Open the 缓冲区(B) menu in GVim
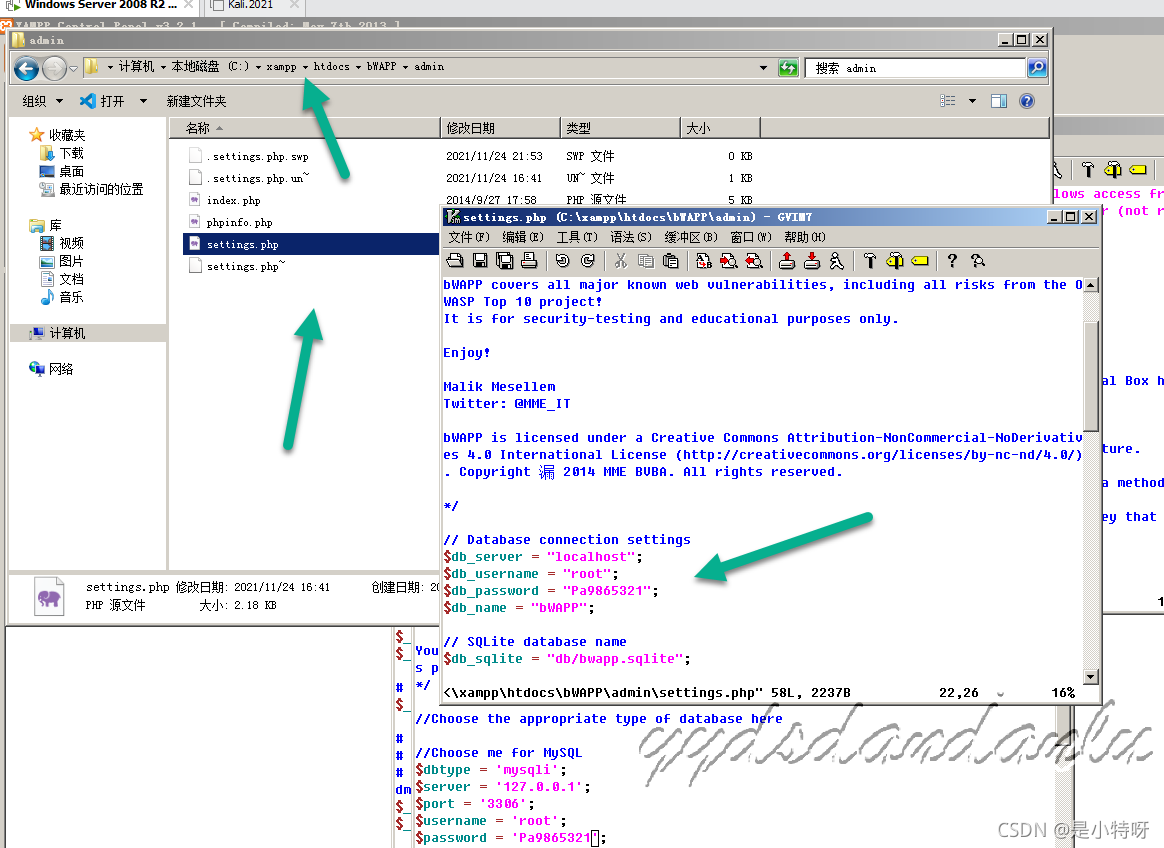This screenshot has height=848, width=1164. 690,237
